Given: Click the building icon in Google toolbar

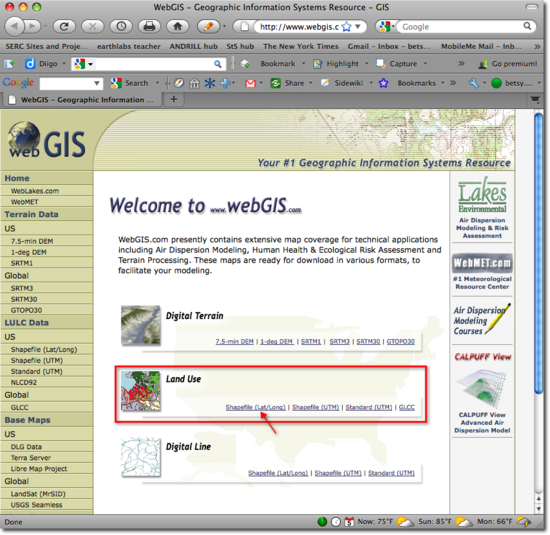Looking at the screenshot, I should [194, 83].
